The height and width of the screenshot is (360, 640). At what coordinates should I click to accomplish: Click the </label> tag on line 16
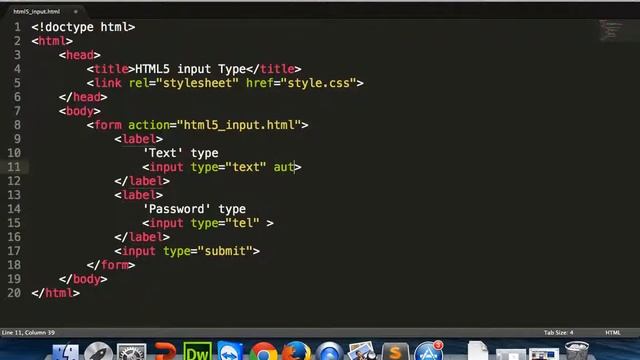coord(142,237)
